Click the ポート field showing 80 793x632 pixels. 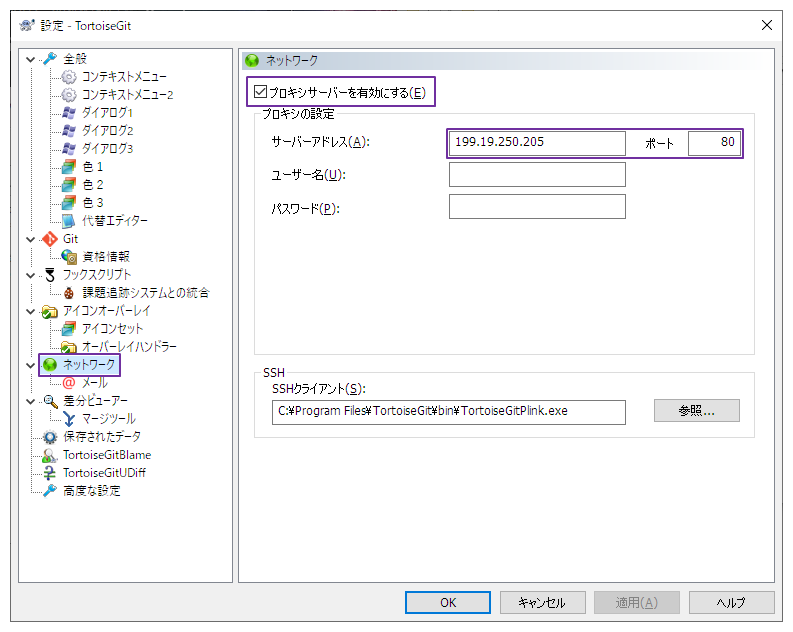click(x=714, y=143)
